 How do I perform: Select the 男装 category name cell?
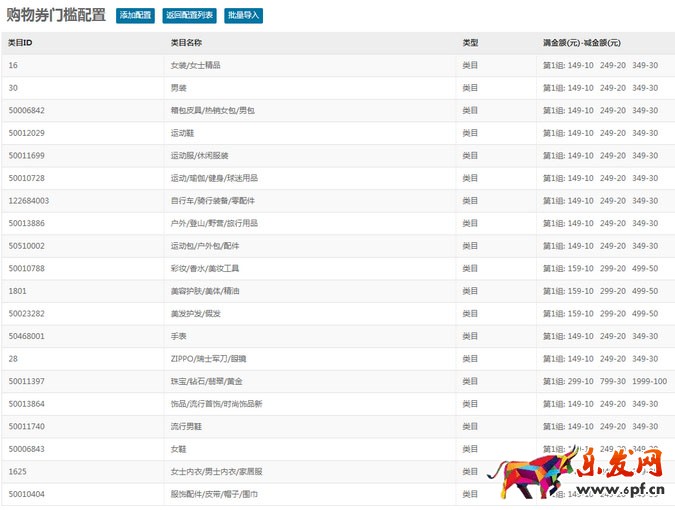(179, 88)
